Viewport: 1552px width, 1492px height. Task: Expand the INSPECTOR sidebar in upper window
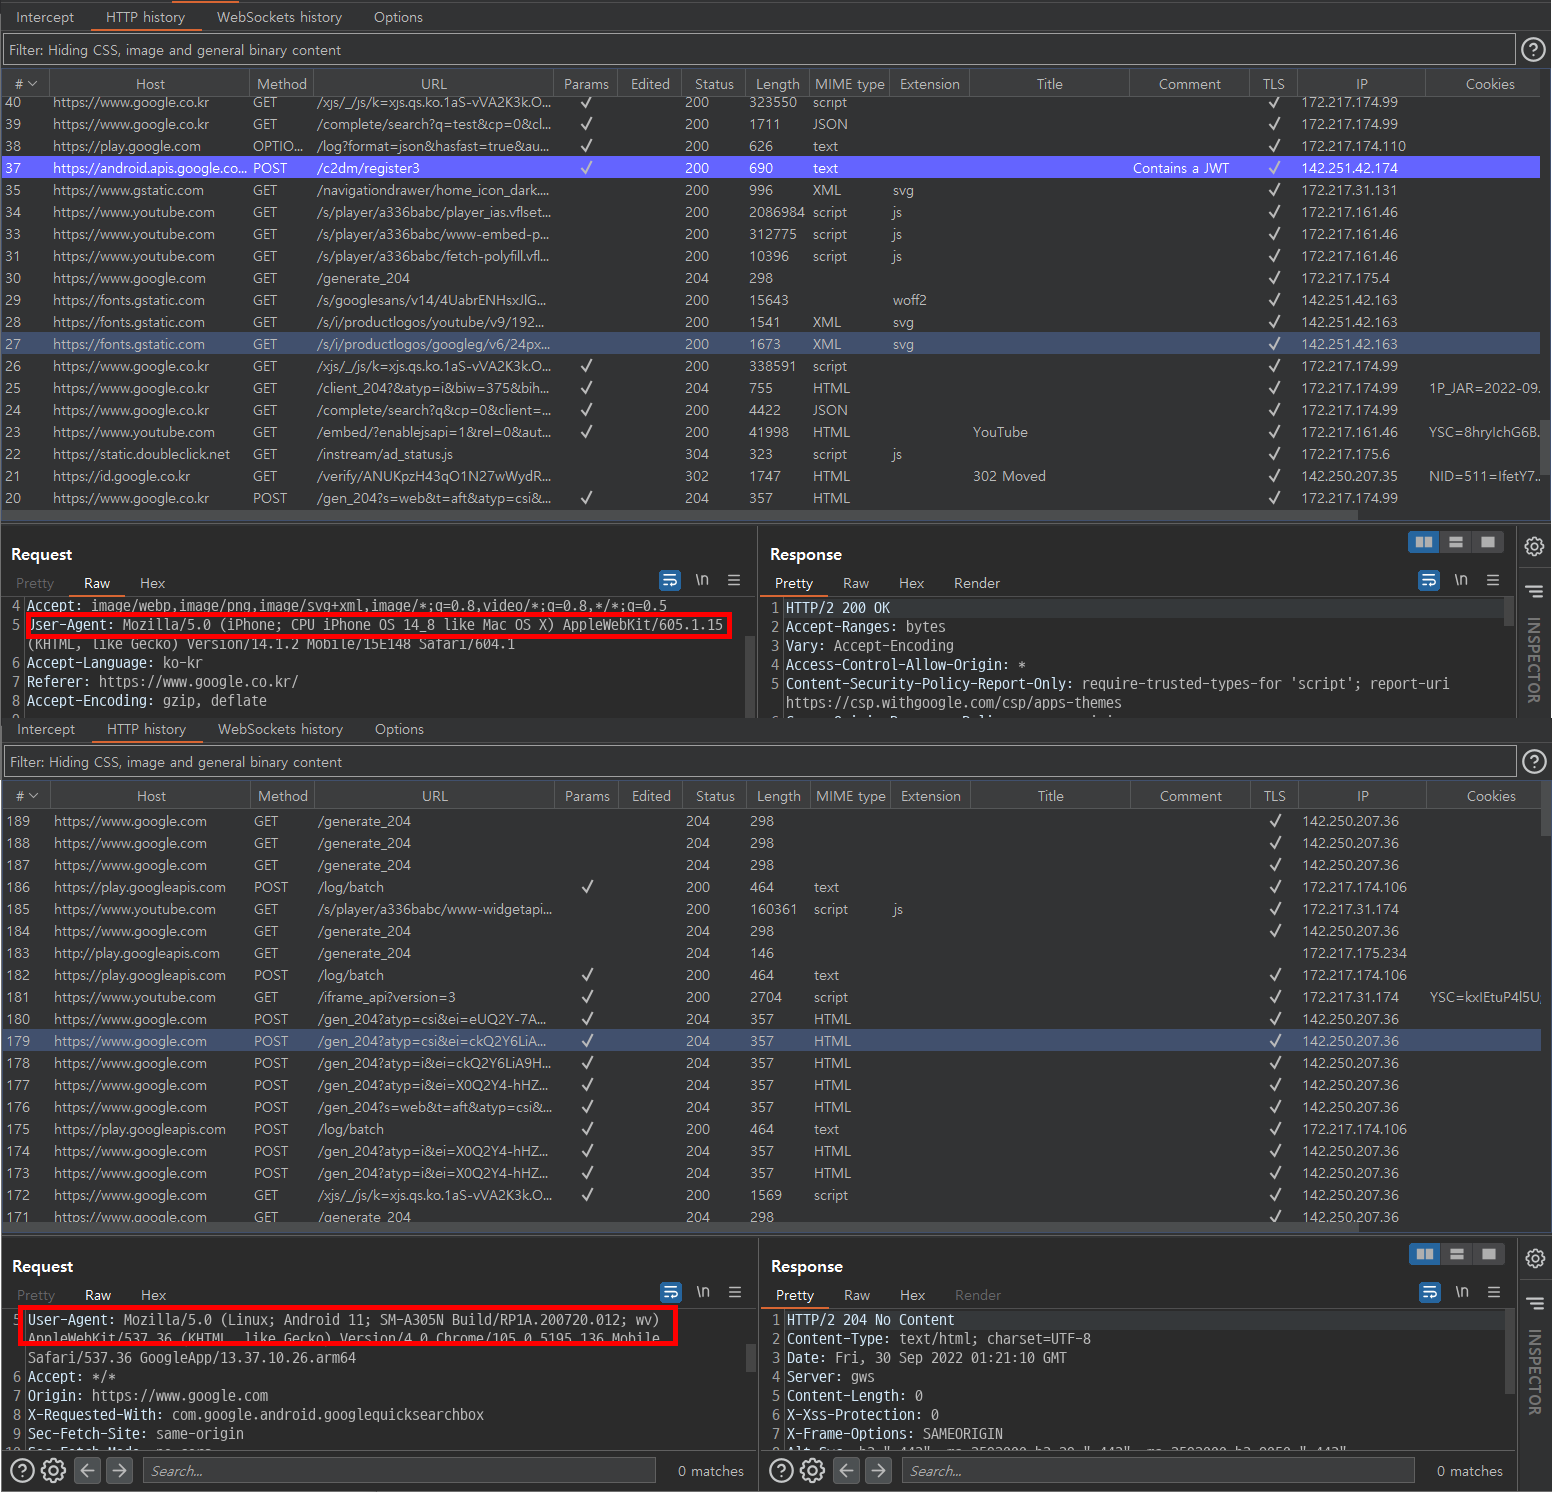(1534, 660)
